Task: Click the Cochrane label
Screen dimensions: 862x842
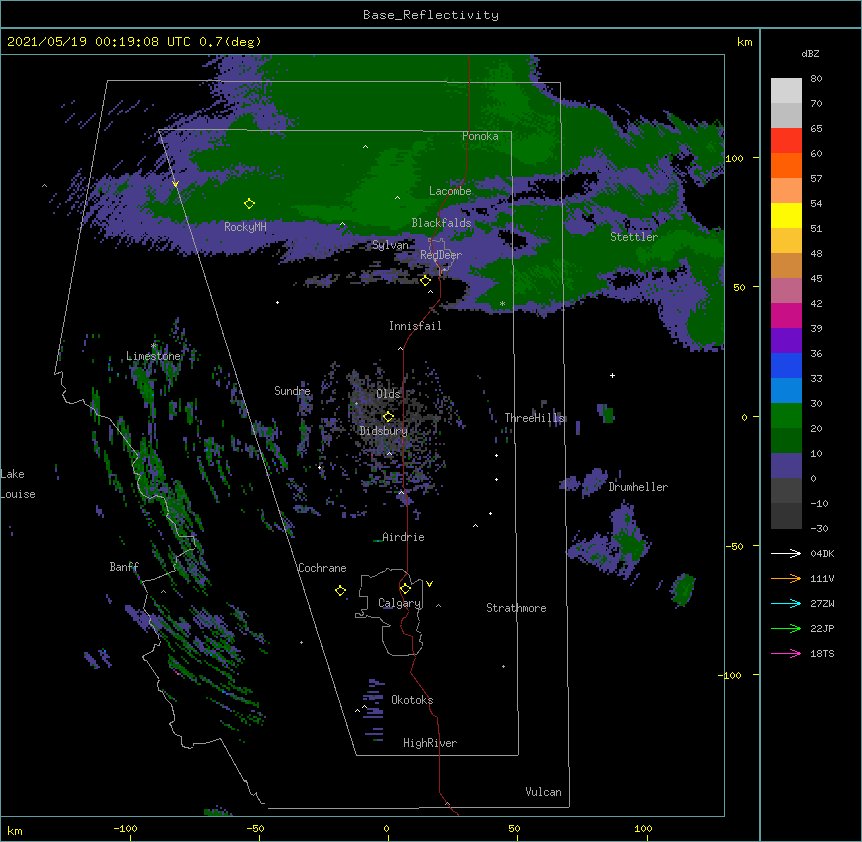Action: 322,568
